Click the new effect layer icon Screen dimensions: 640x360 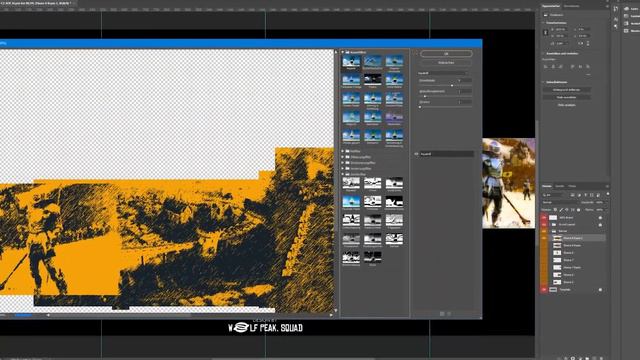[x=442, y=313]
